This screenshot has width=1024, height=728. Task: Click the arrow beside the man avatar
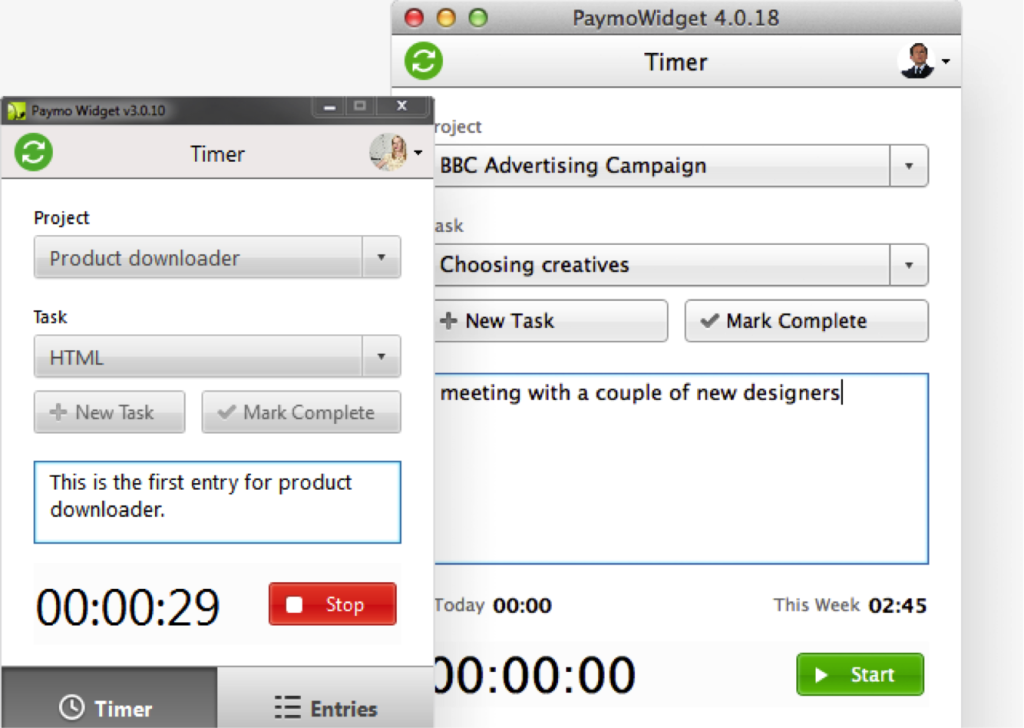coord(946,61)
